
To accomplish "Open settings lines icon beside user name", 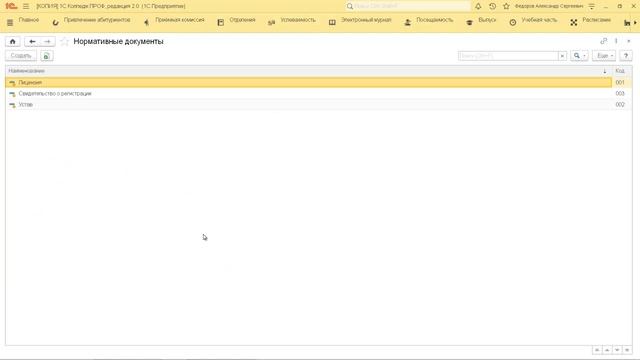I will coord(591,6).
